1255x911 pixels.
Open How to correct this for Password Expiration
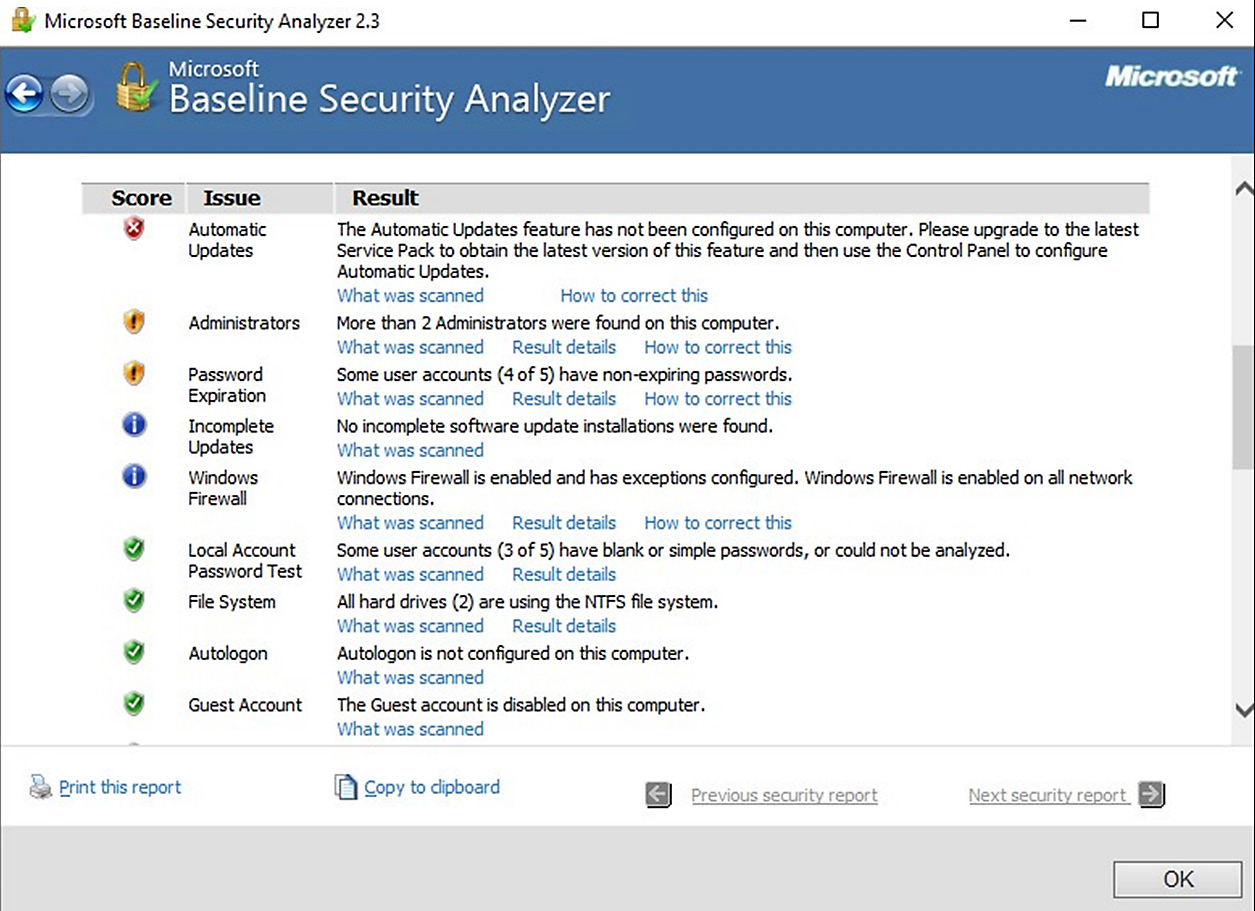(x=718, y=398)
